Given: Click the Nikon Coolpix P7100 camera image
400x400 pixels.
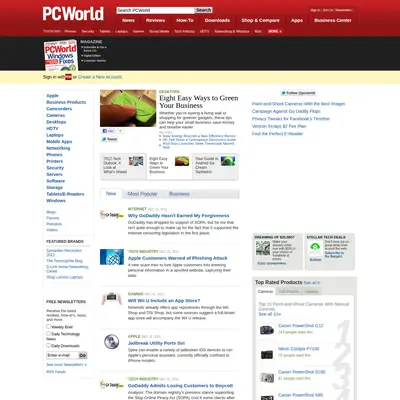Looking at the screenshot, I should tap(267, 354).
